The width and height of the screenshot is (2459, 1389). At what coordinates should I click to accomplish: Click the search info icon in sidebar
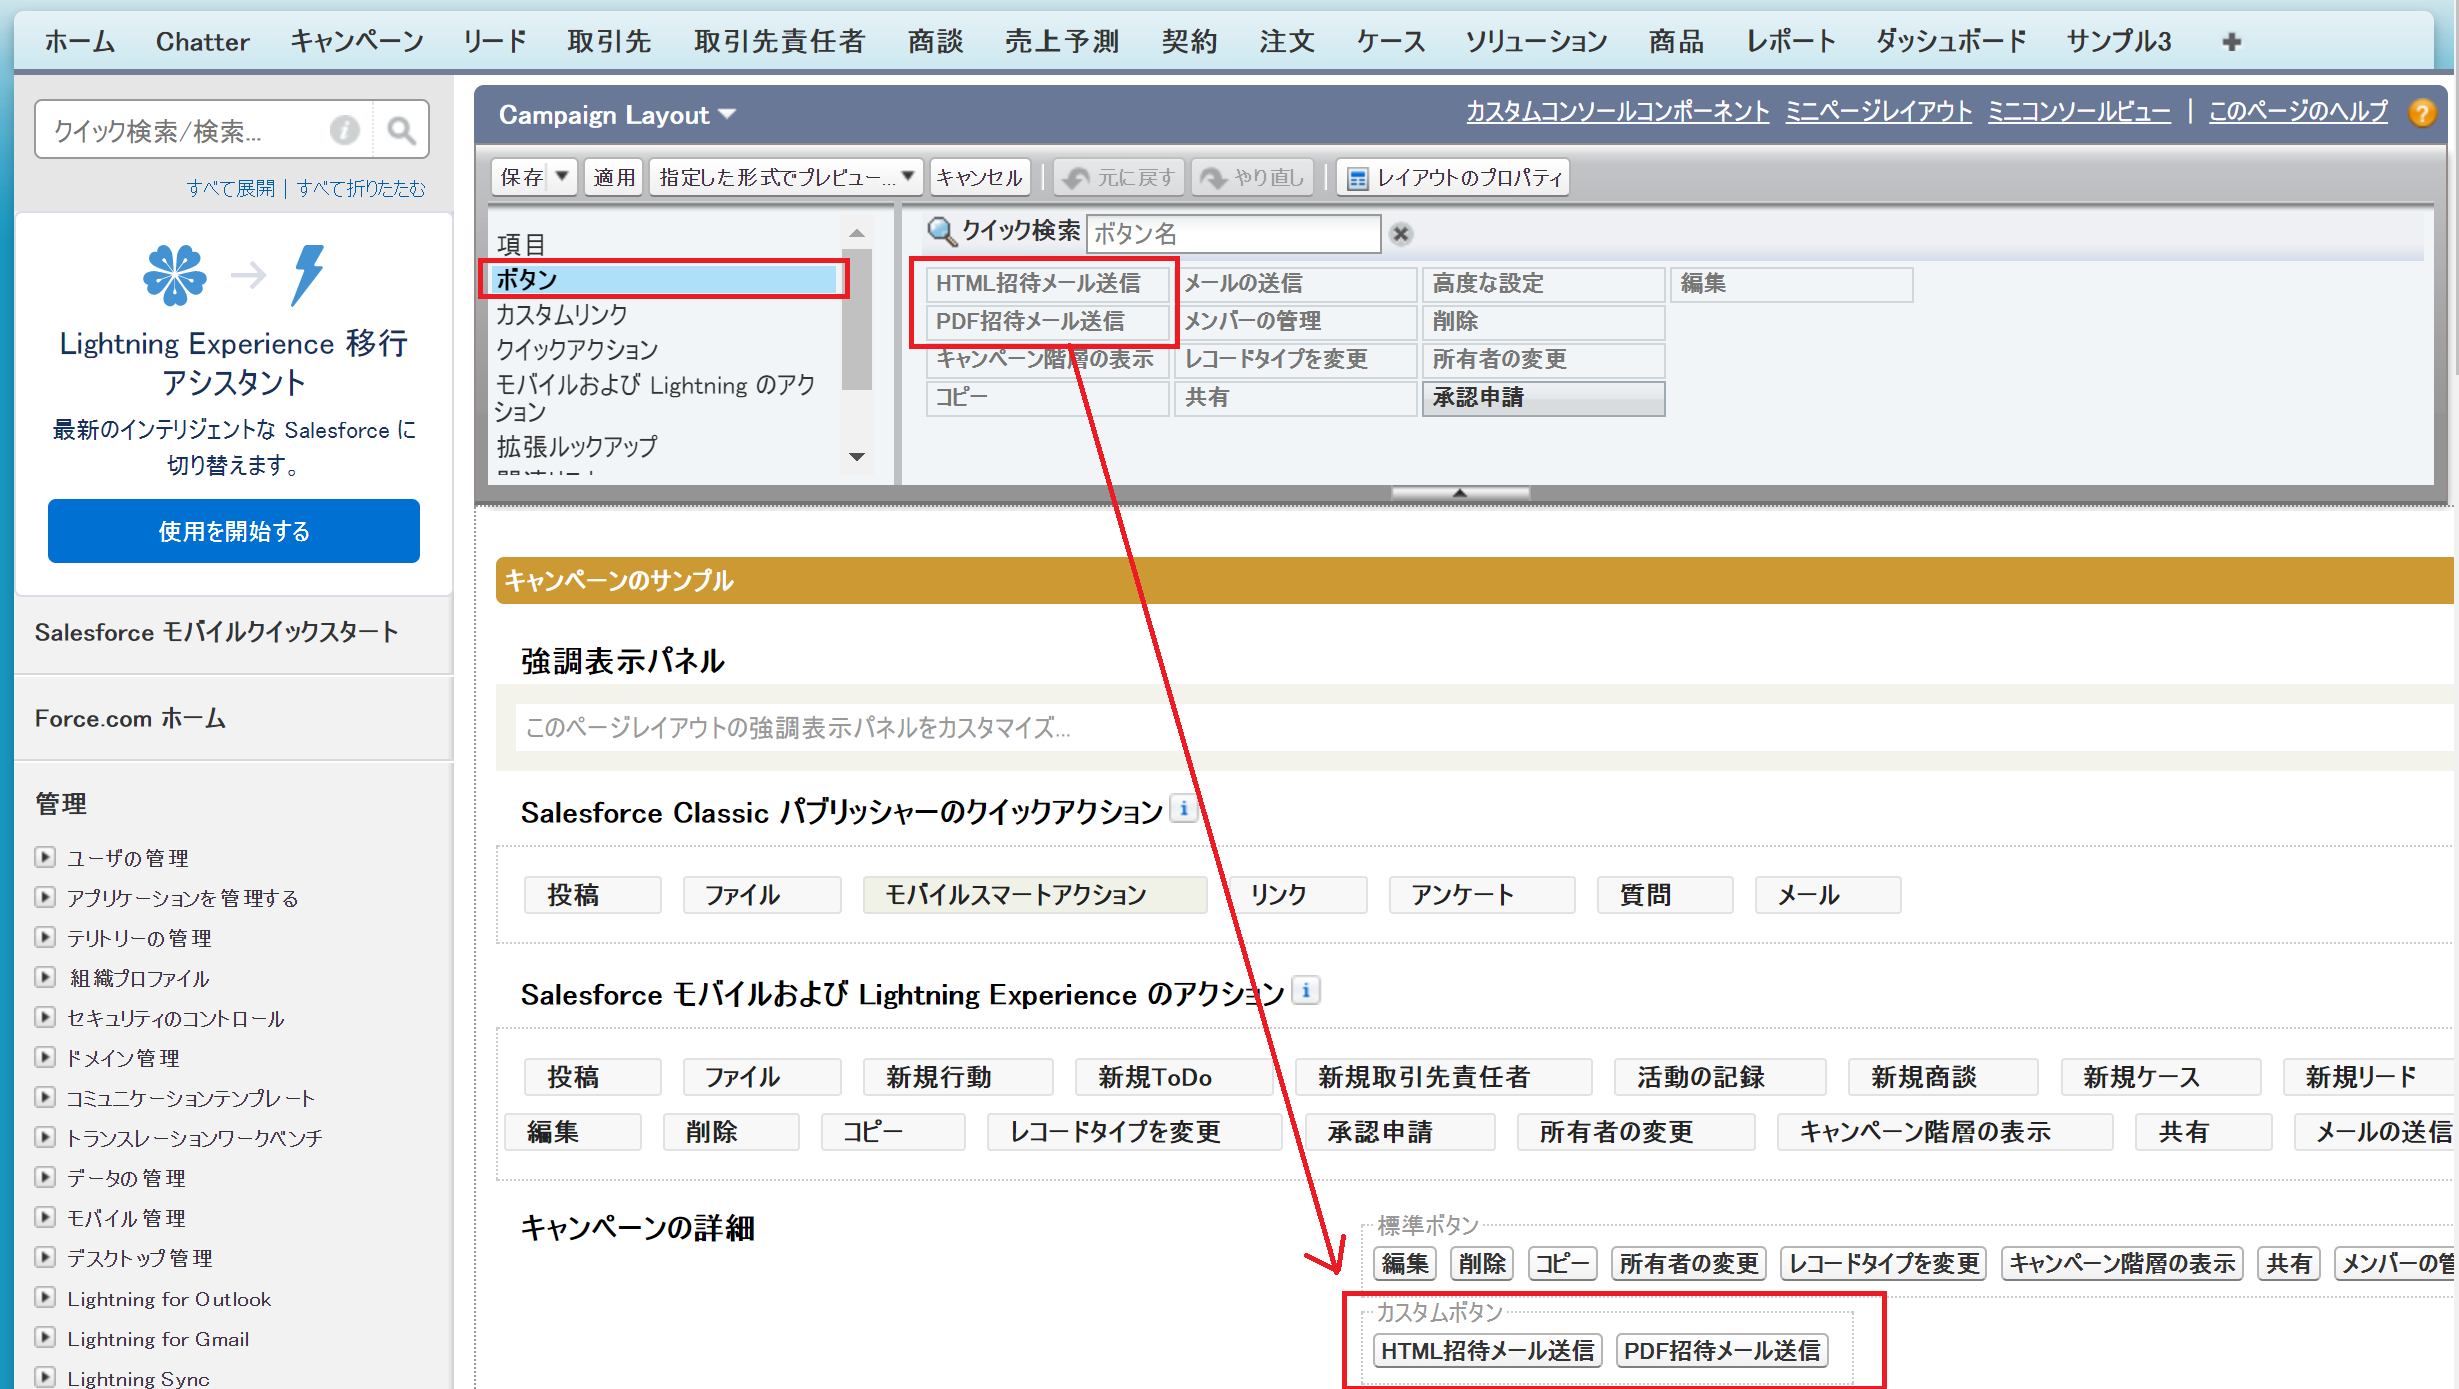tap(344, 130)
